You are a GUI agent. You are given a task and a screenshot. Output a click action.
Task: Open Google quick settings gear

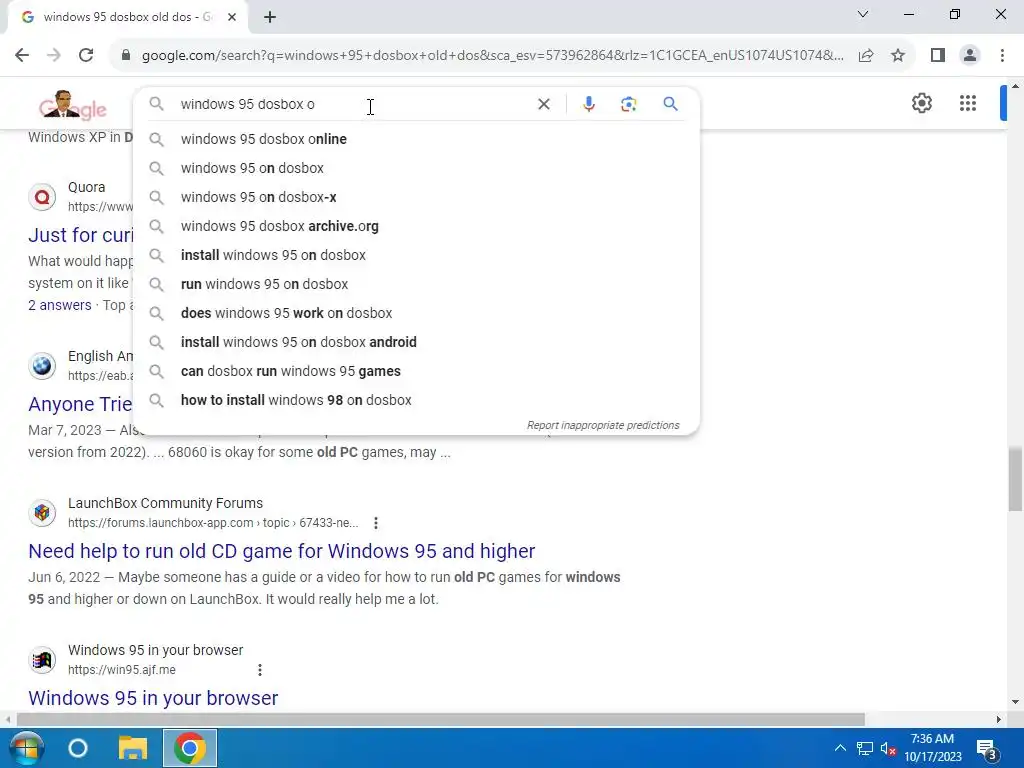click(921, 103)
